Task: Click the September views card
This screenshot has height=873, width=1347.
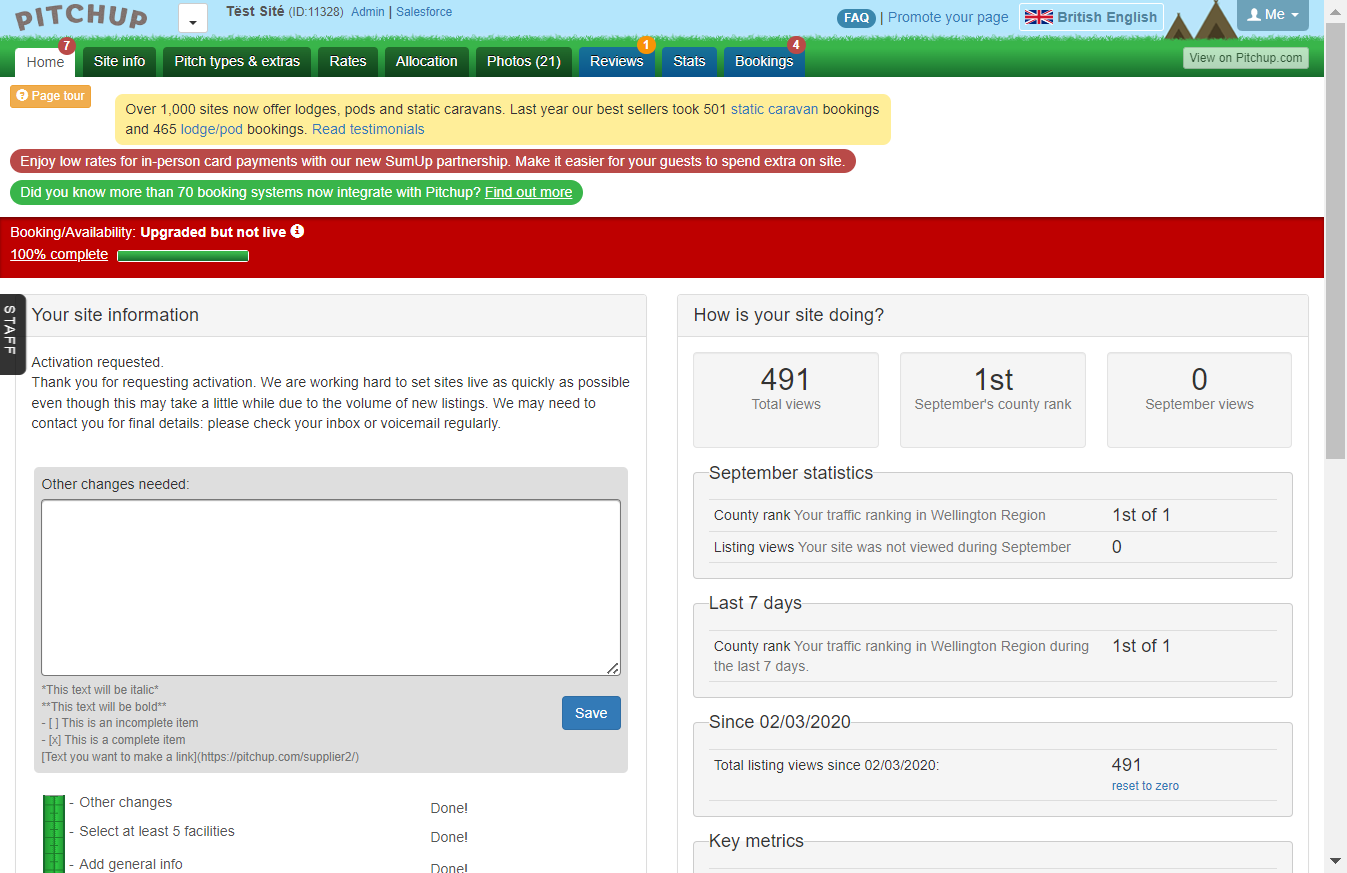Action: click(1199, 399)
